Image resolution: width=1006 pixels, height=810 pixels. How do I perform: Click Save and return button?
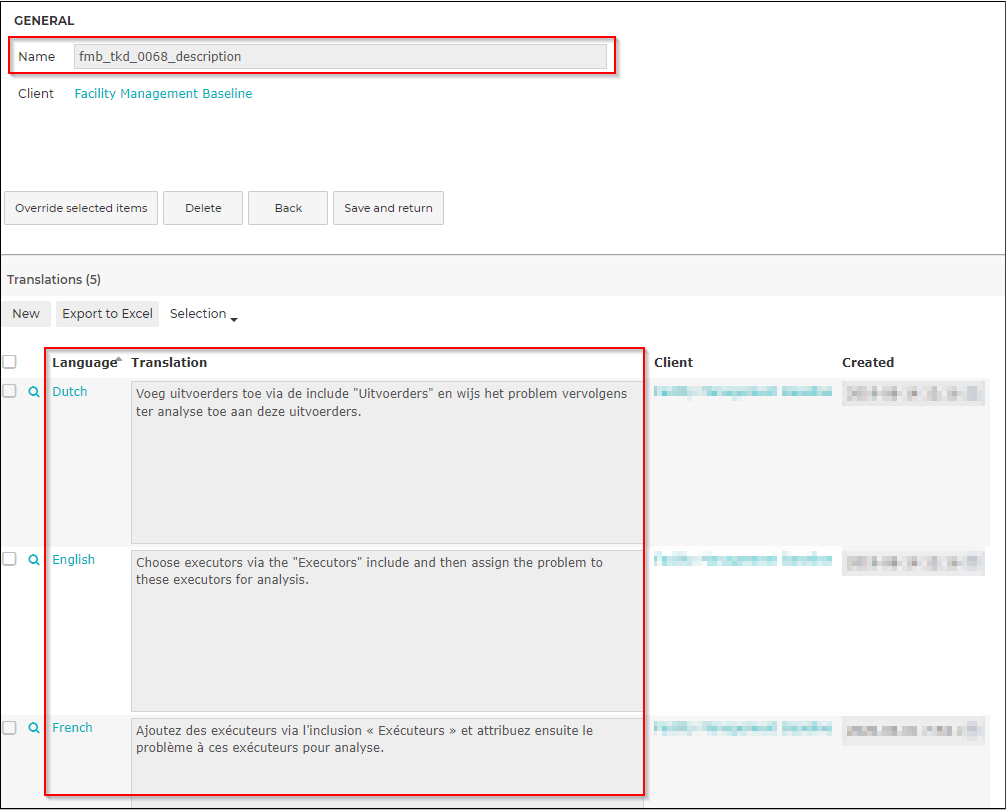click(388, 208)
